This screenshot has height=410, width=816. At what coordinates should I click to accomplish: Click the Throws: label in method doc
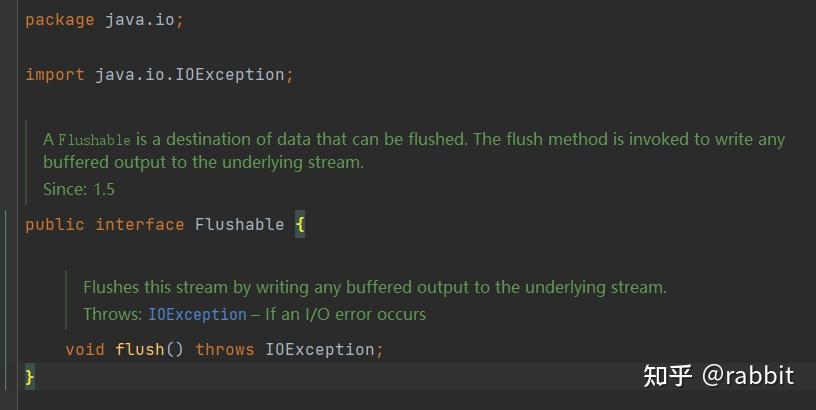pyautogui.click(x=112, y=314)
